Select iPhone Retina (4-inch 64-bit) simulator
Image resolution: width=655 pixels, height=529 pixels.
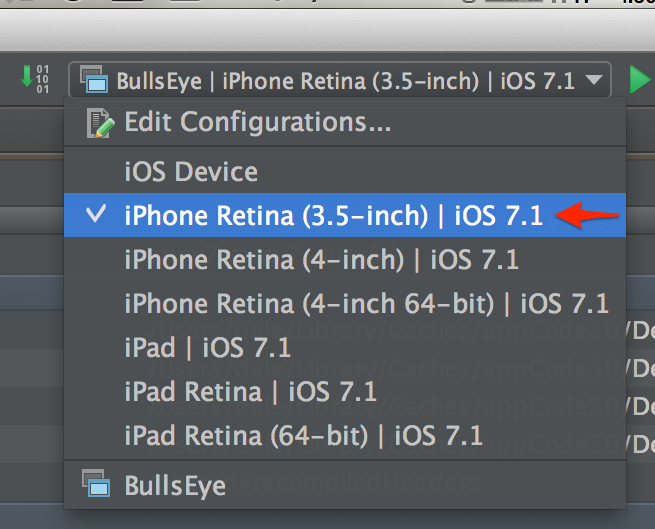345,303
